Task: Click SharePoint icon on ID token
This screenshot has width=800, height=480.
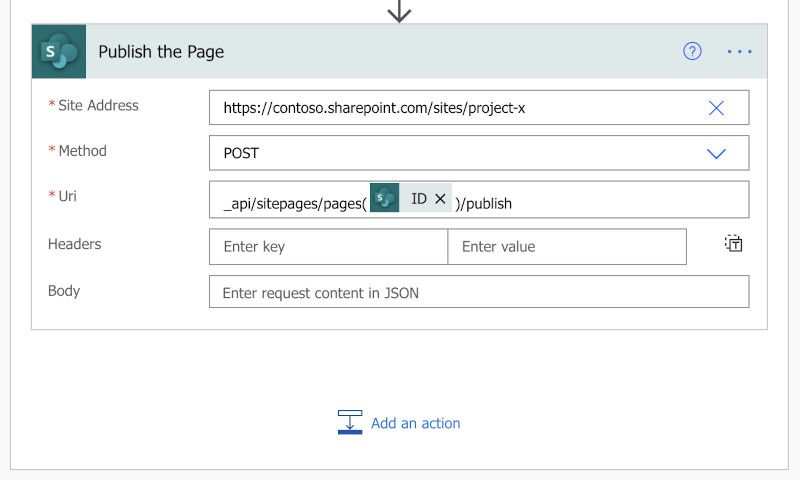Action: click(x=384, y=197)
